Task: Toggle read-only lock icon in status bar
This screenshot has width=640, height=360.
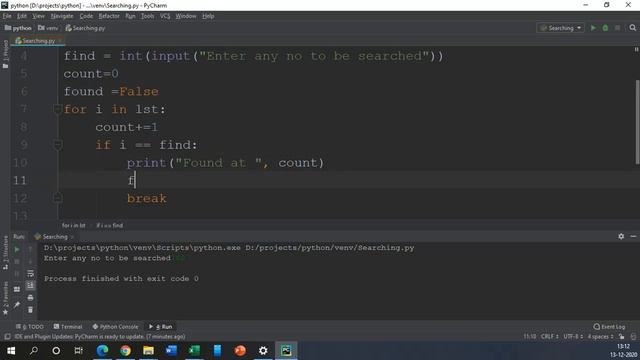Action: (621, 337)
